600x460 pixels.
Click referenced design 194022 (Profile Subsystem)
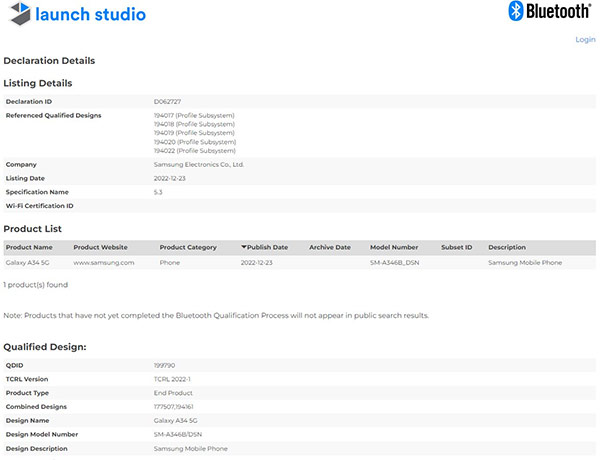[x=195, y=151]
